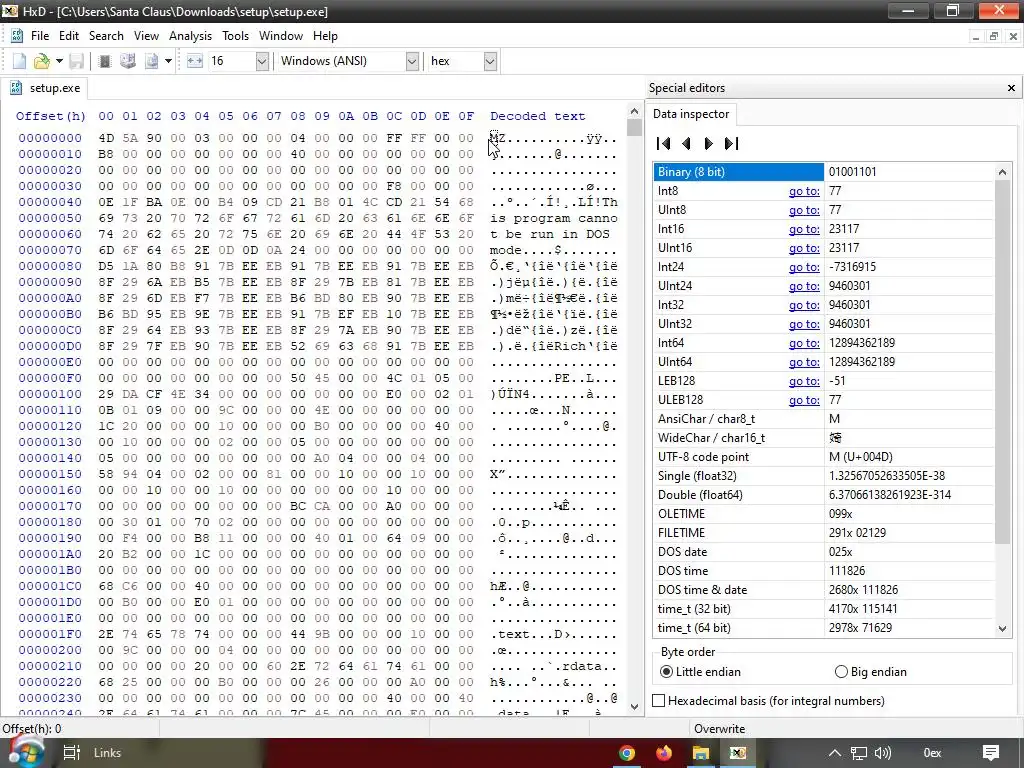Open the Tools menu

(x=235, y=36)
